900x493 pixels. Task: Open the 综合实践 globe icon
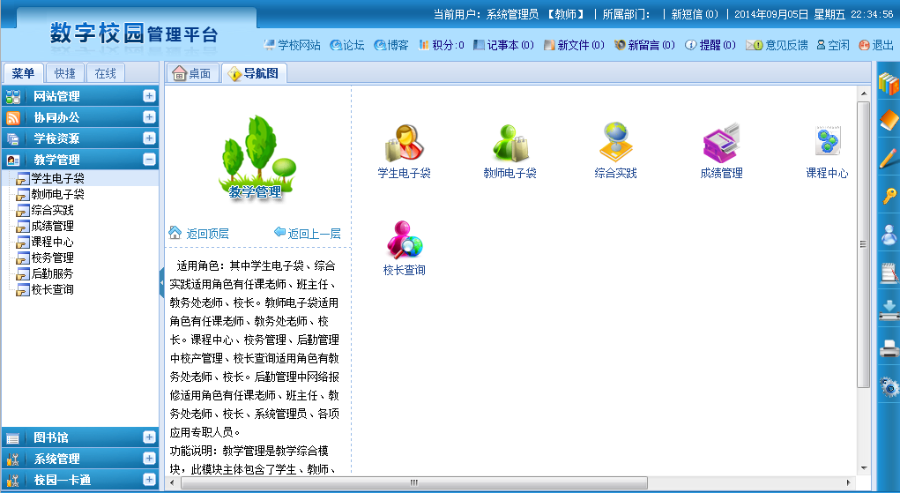pyautogui.click(x=616, y=142)
